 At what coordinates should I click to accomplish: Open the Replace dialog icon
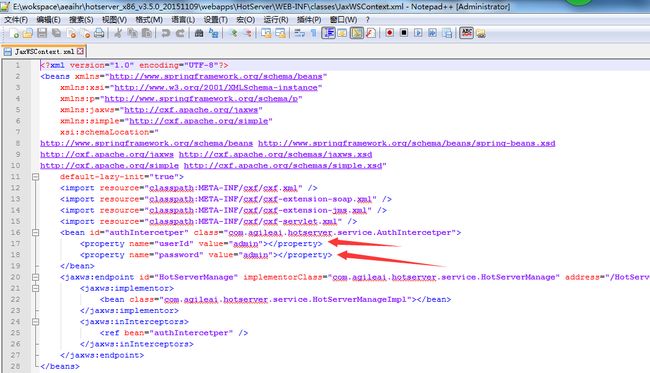click(x=213, y=33)
